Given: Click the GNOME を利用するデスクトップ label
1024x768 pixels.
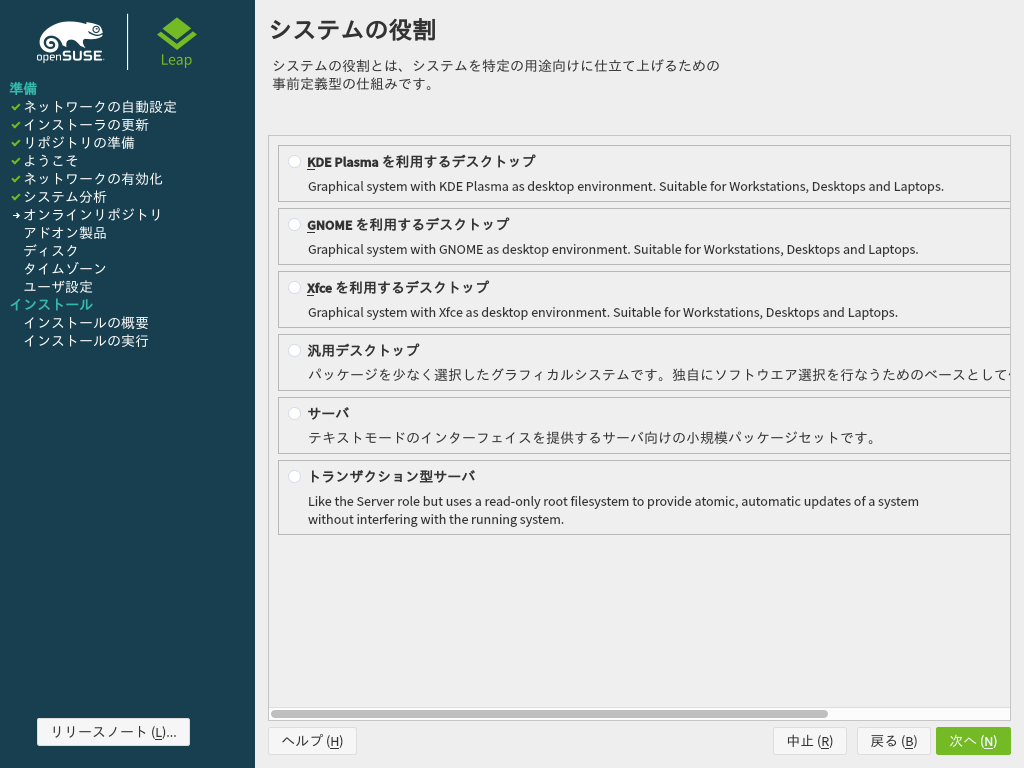Looking at the screenshot, I should (408, 225).
